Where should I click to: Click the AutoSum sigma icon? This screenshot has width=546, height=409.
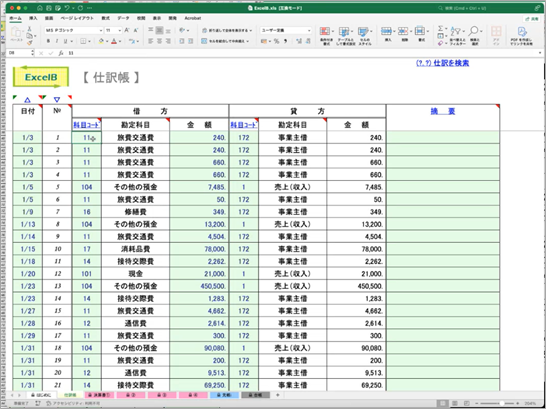(440, 28)
